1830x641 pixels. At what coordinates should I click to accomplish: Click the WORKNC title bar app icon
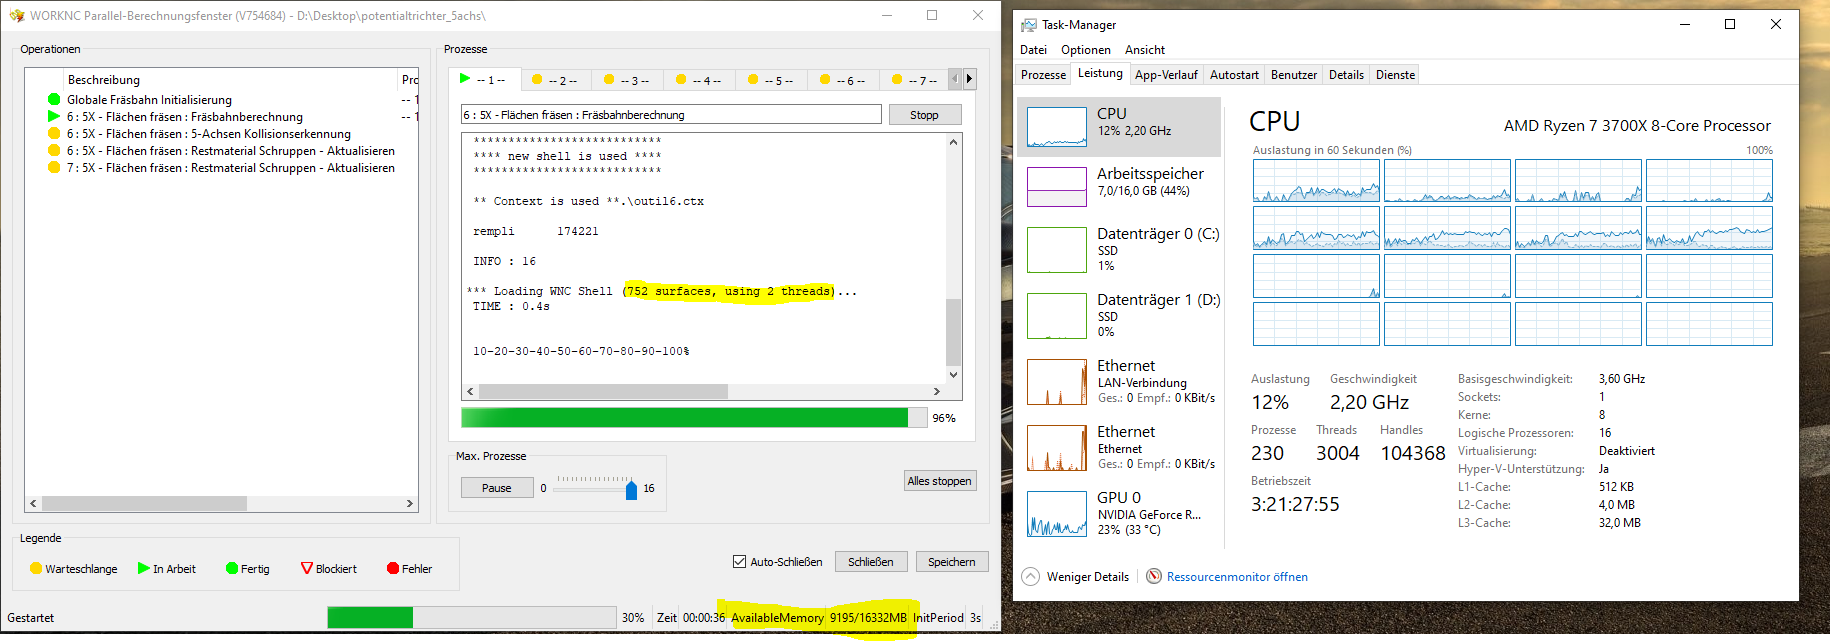coord(16,15)
